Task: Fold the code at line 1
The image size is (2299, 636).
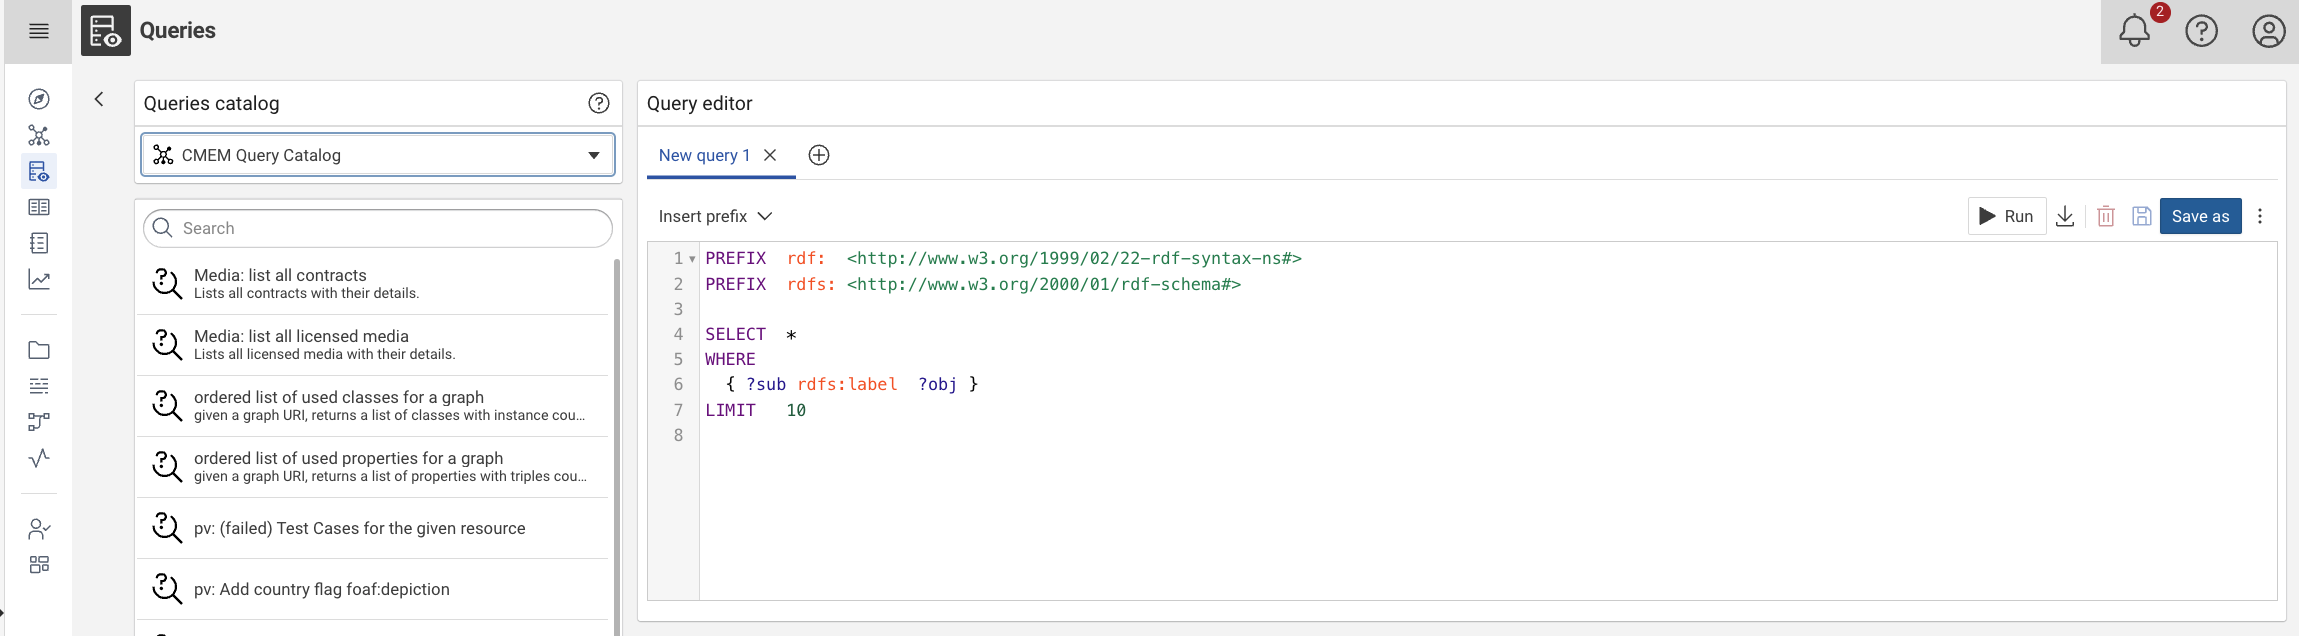Action: (x=692, y=259)
